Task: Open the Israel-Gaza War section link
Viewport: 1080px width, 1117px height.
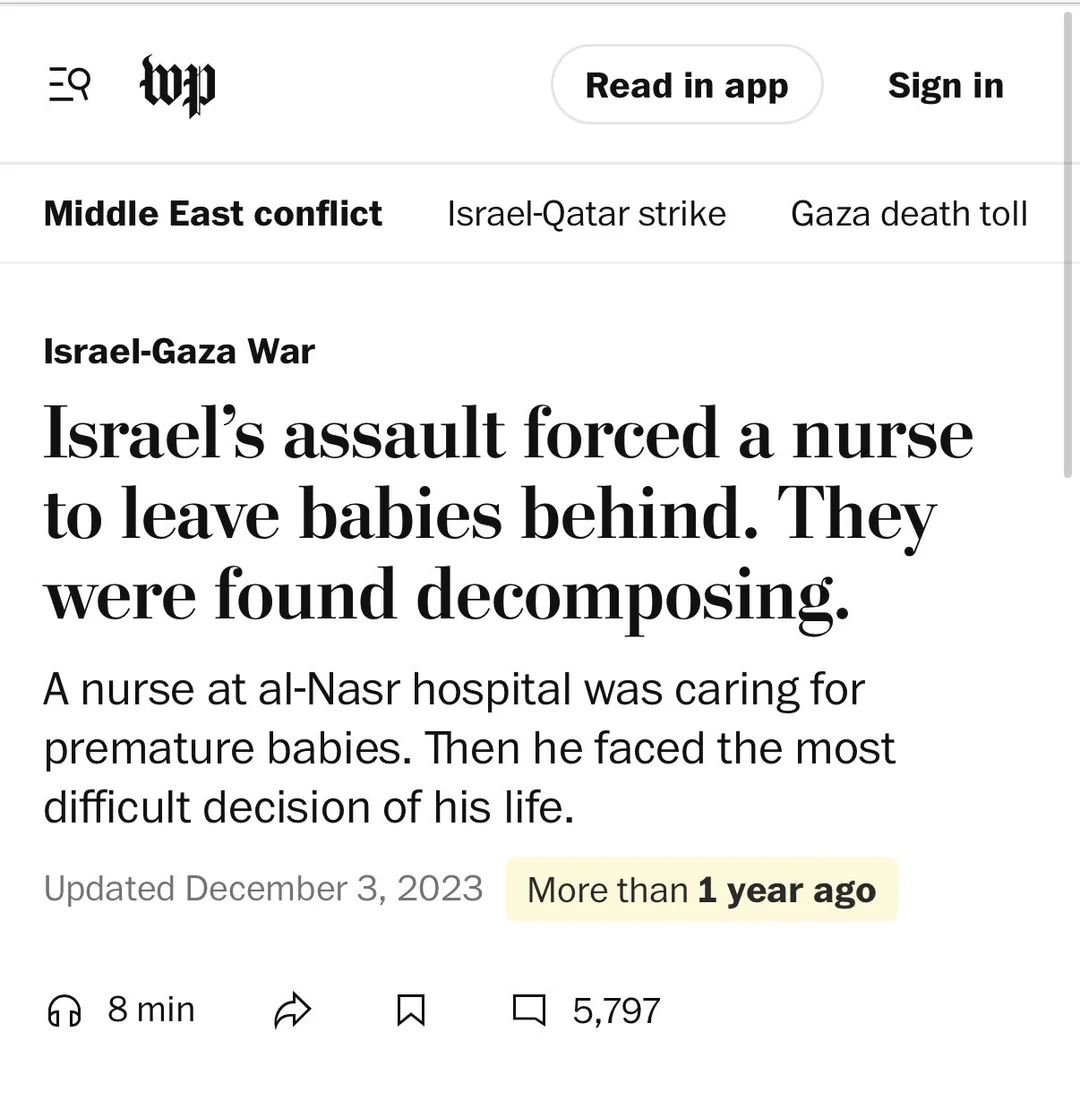Action: point(180,351)
